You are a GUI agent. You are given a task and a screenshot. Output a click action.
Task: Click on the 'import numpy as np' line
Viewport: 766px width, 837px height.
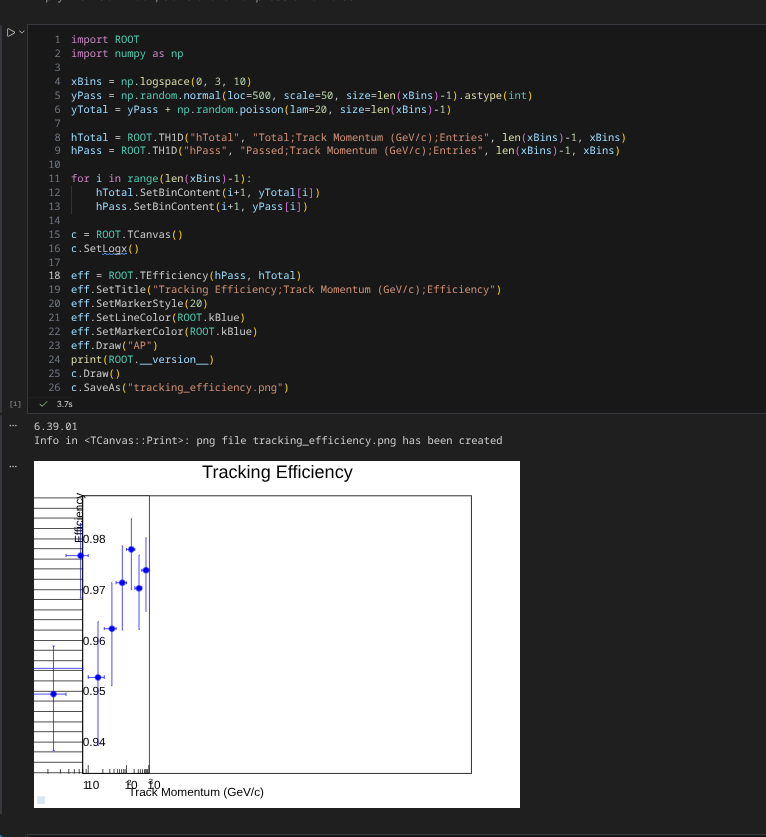127,54
